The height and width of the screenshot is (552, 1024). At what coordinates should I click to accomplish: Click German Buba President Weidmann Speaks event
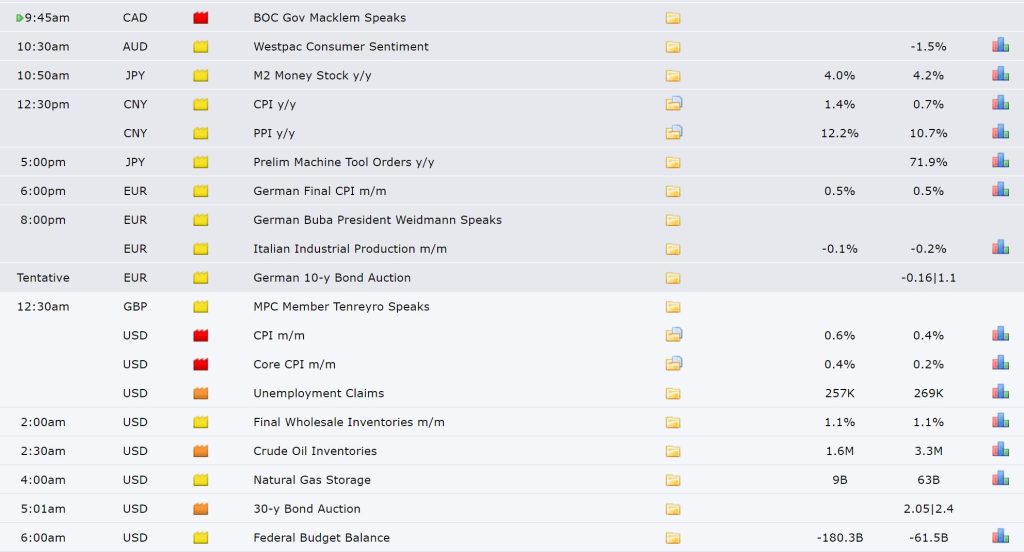click(377, 220)
